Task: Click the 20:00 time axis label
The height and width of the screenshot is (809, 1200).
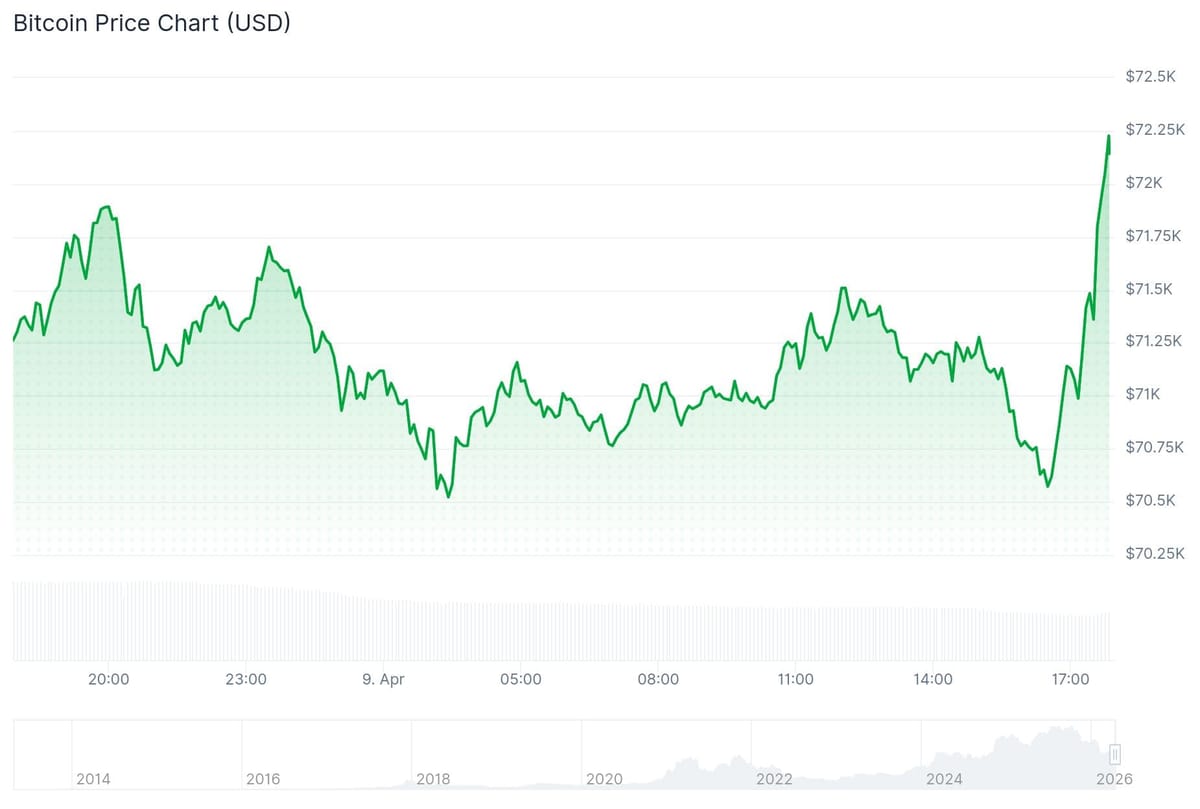Action: click(x=108, y=679)
